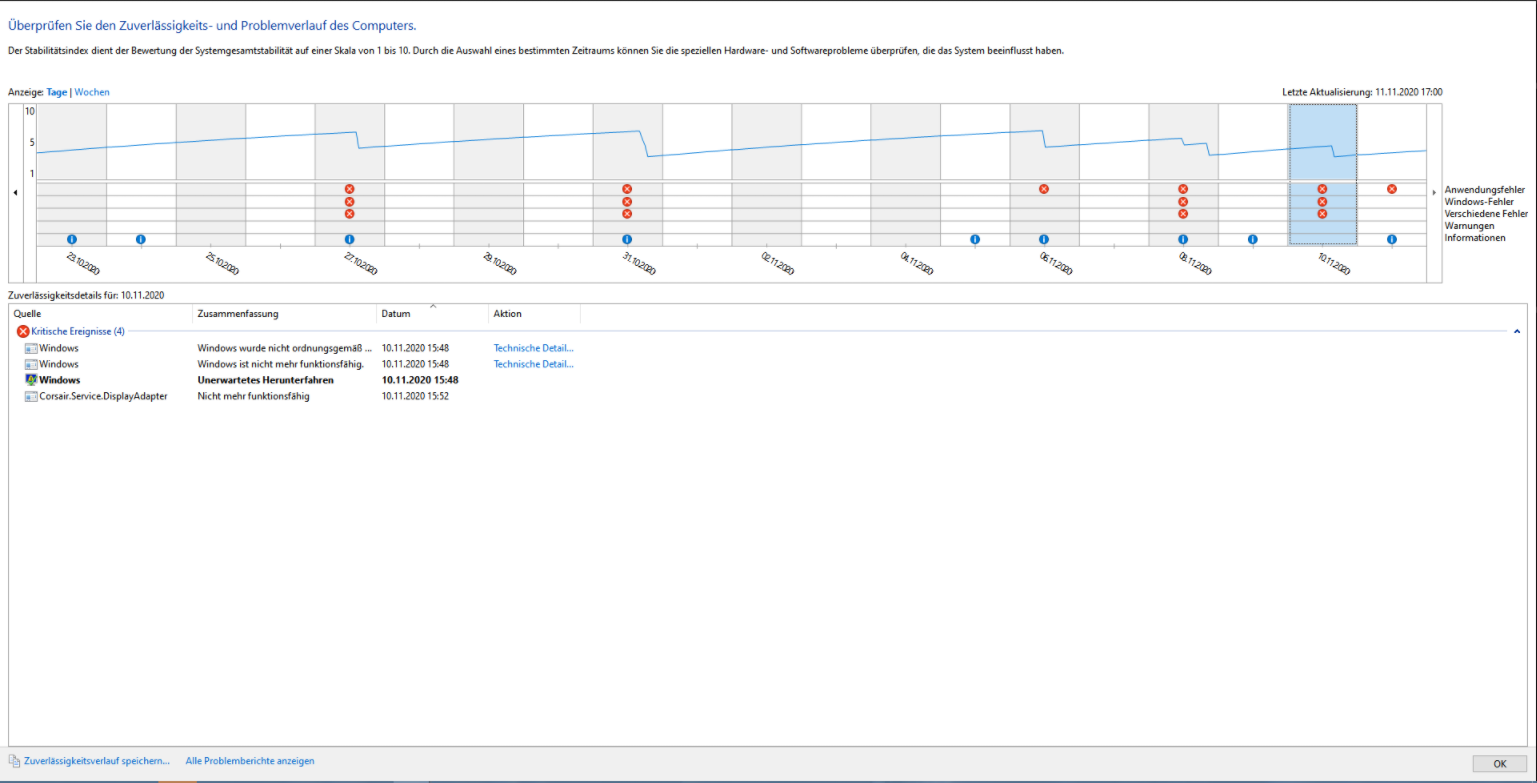Sort list by Quelle column
Image resolution: width=1537 pixels, height=783 pixels.
coord(101,314)
